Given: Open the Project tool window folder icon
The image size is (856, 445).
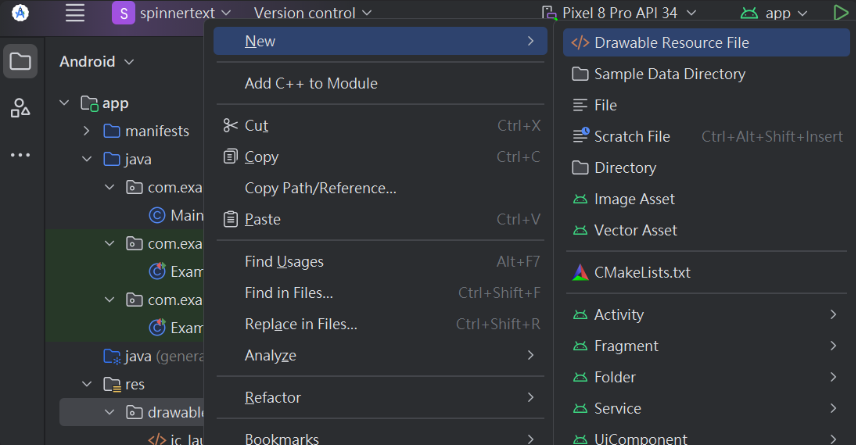Looking at the screenshot, I should (x=20, y=61).
